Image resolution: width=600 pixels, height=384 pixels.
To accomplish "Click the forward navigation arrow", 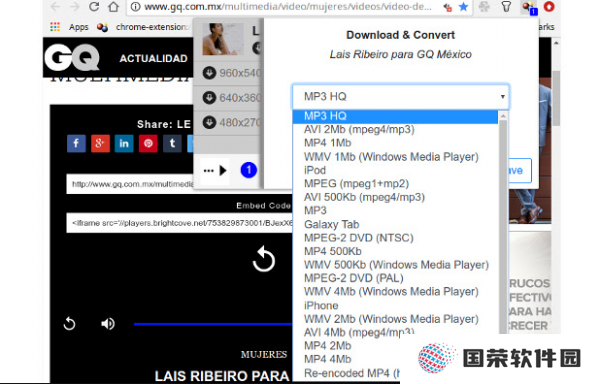I will pos(75,7).
